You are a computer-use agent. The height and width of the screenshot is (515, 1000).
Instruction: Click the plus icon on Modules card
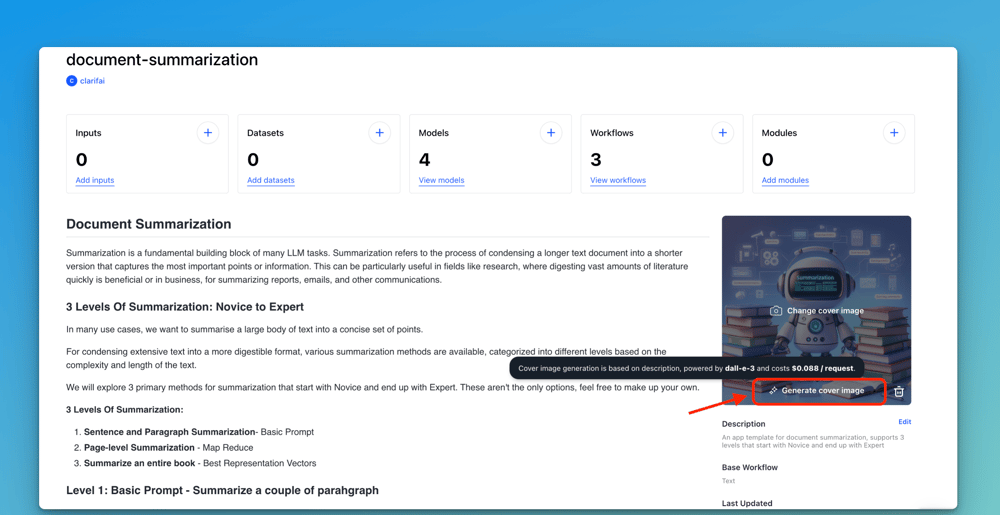tap(894, 133)
